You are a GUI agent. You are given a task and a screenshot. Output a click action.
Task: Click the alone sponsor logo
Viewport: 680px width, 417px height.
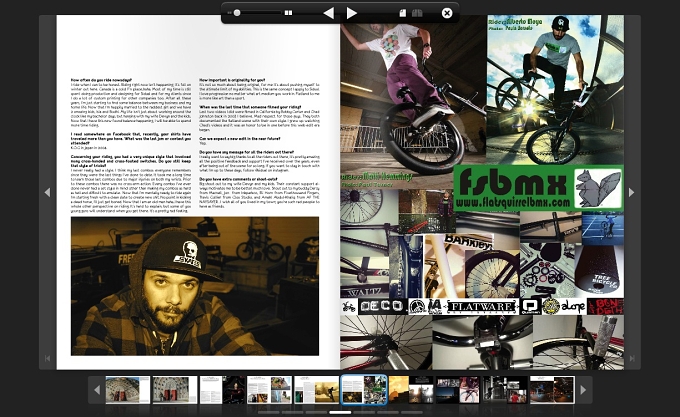click(573, 306)
